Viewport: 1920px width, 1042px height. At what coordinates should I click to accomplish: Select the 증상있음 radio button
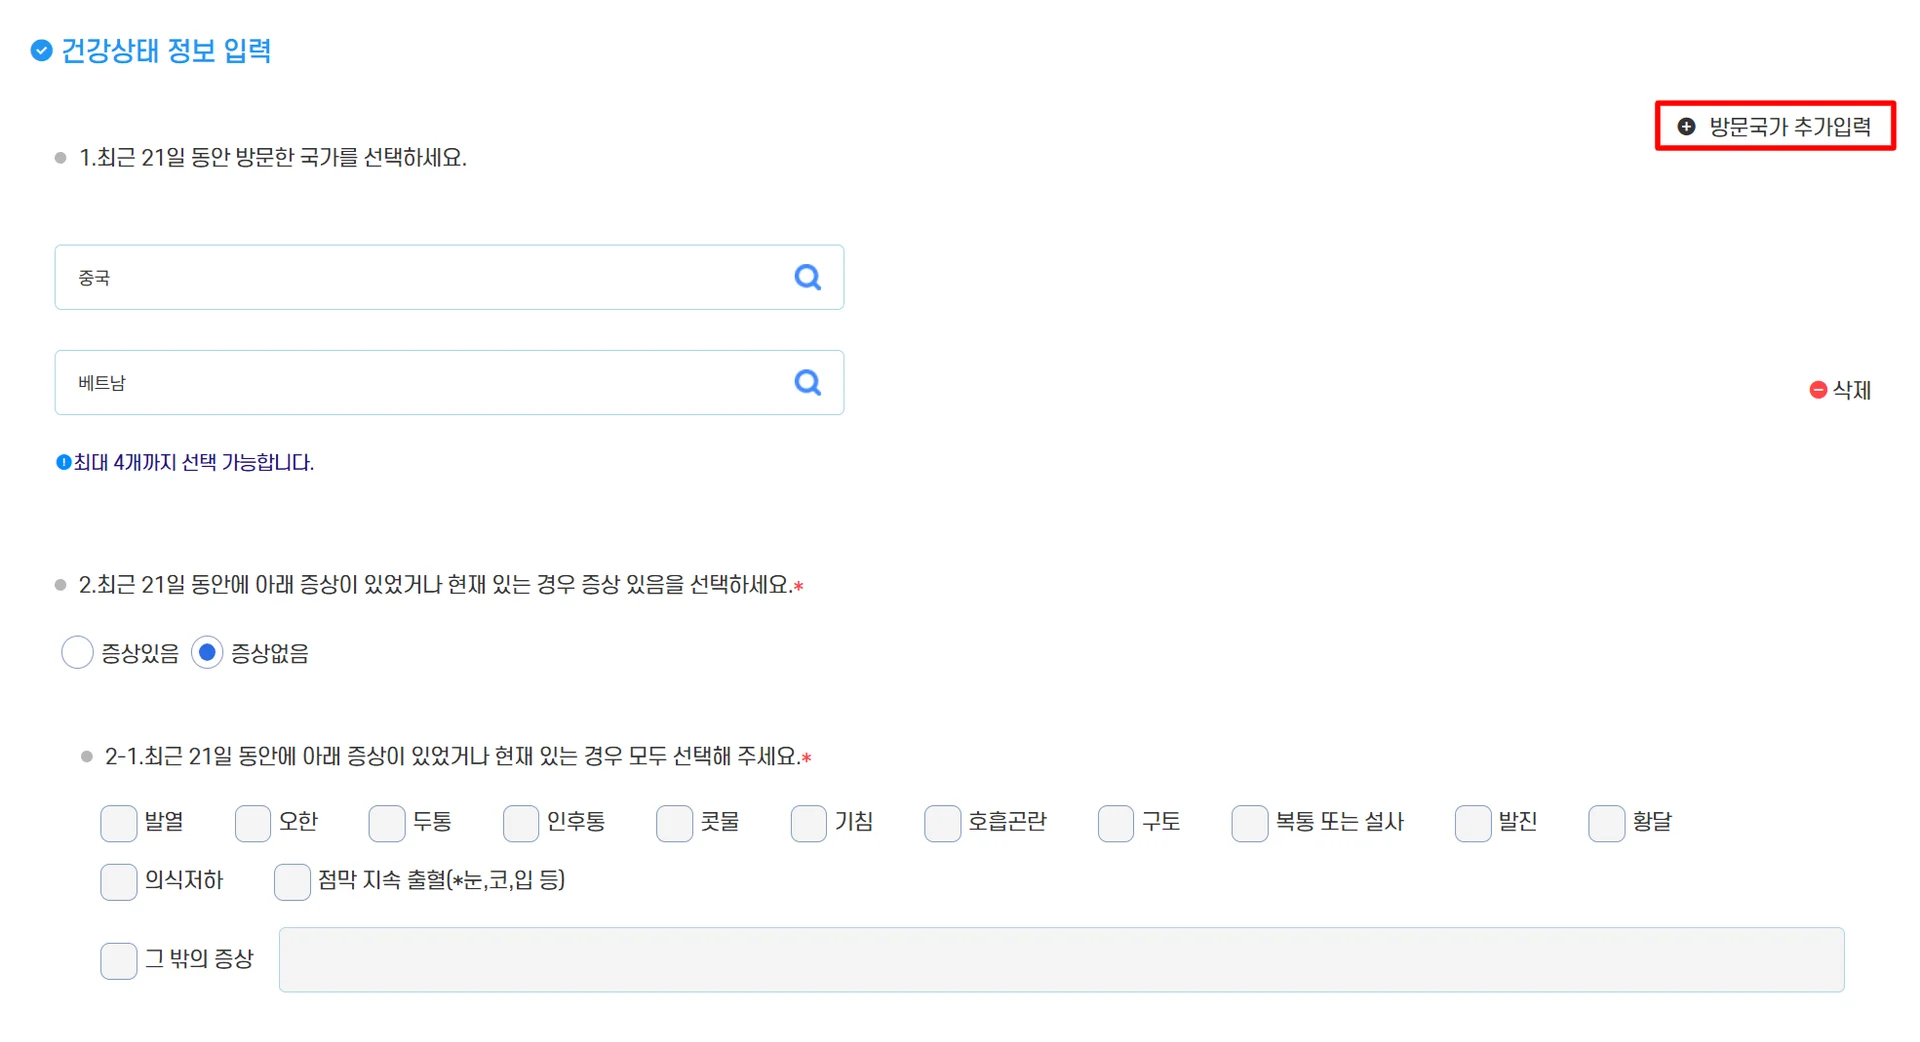77,653
